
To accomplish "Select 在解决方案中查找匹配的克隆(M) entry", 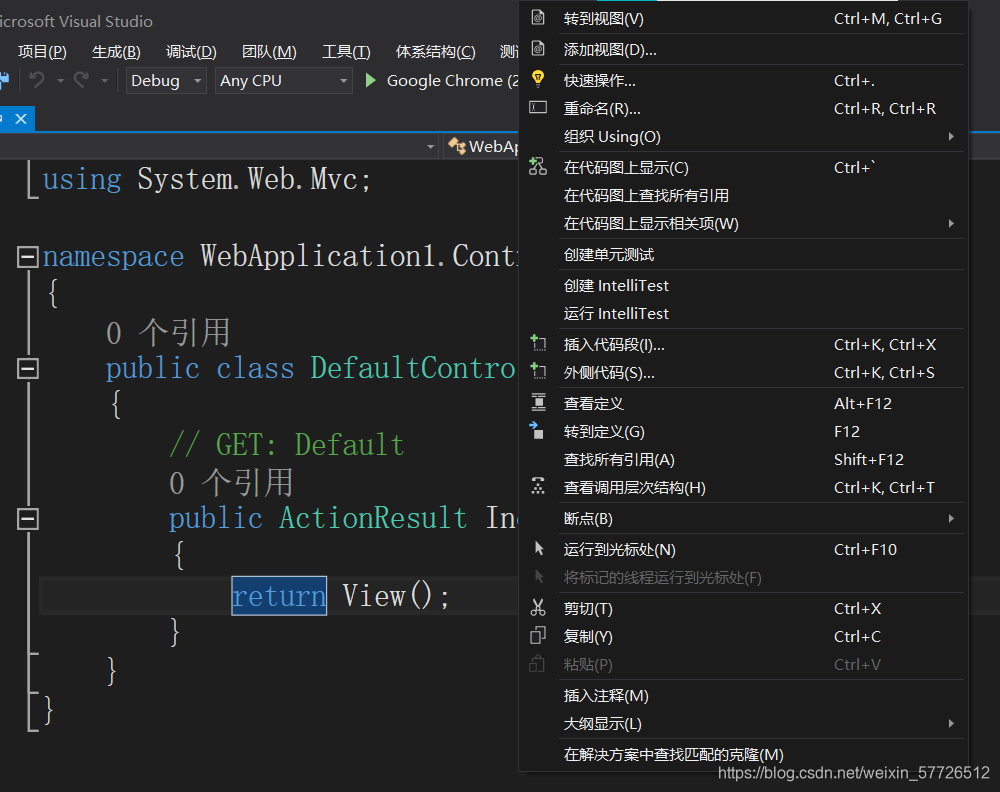I will click(x=744, y=754).
